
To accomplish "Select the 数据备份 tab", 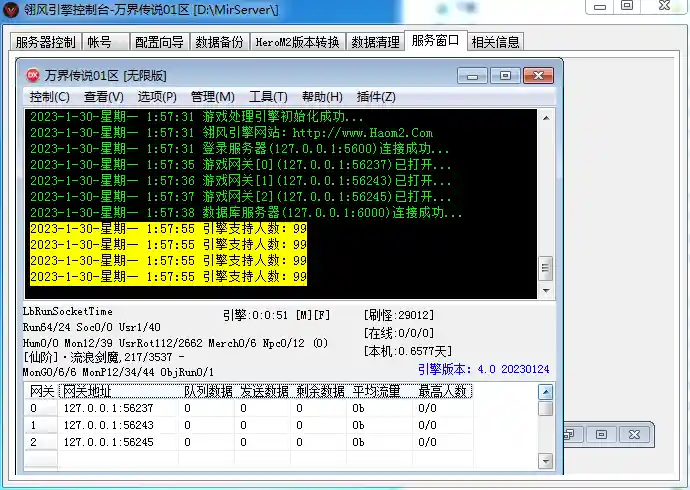I will (x=220, y=42).
